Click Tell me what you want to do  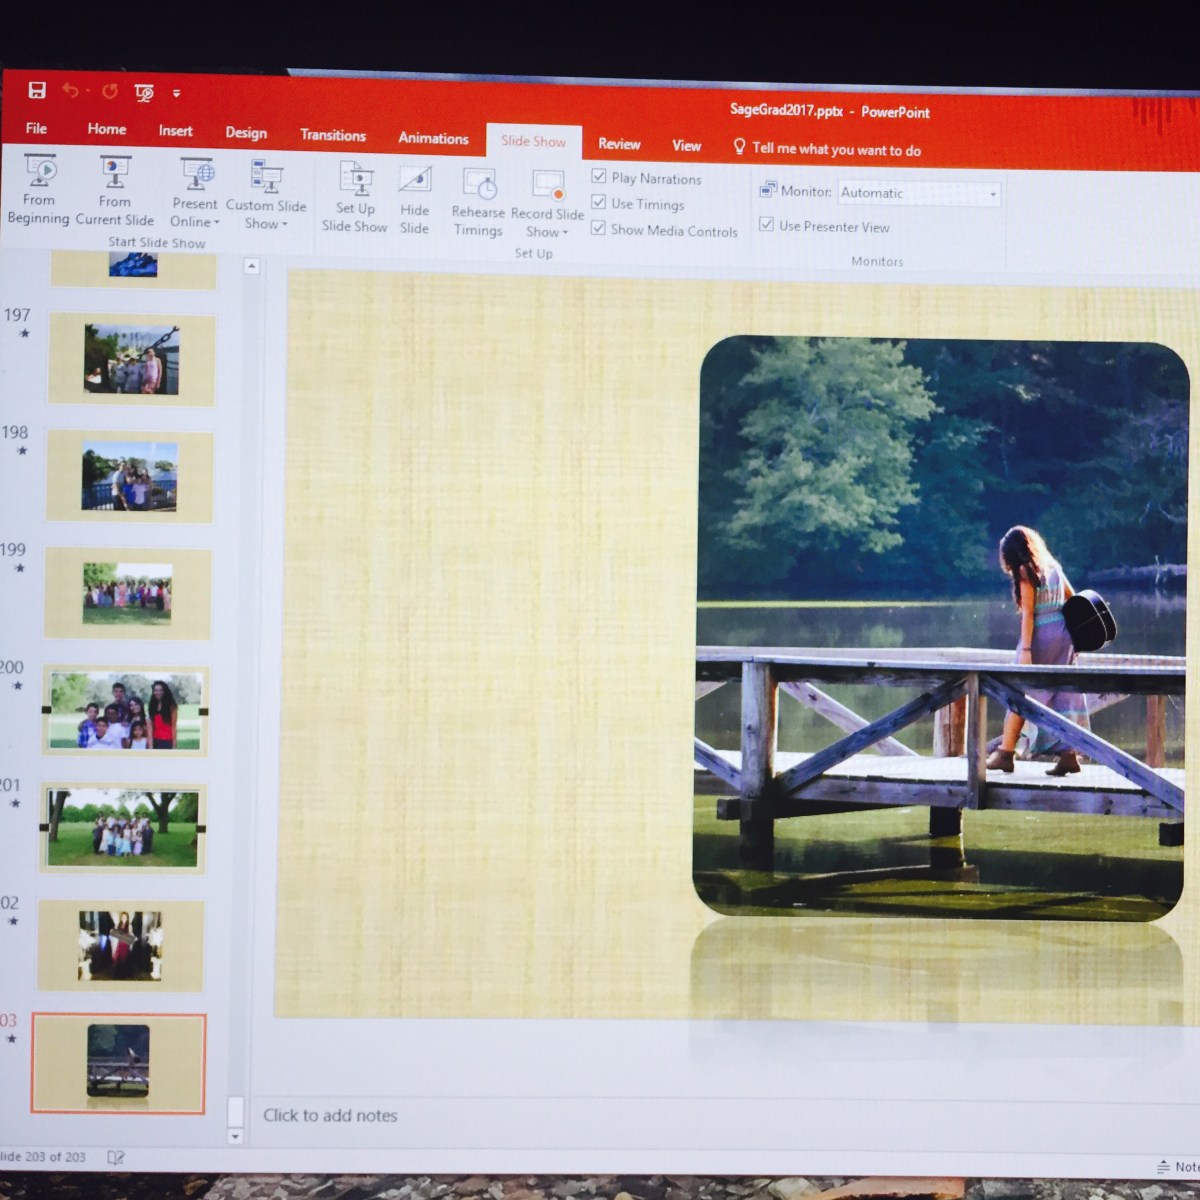pyautogui.click(x=835, y=149)
